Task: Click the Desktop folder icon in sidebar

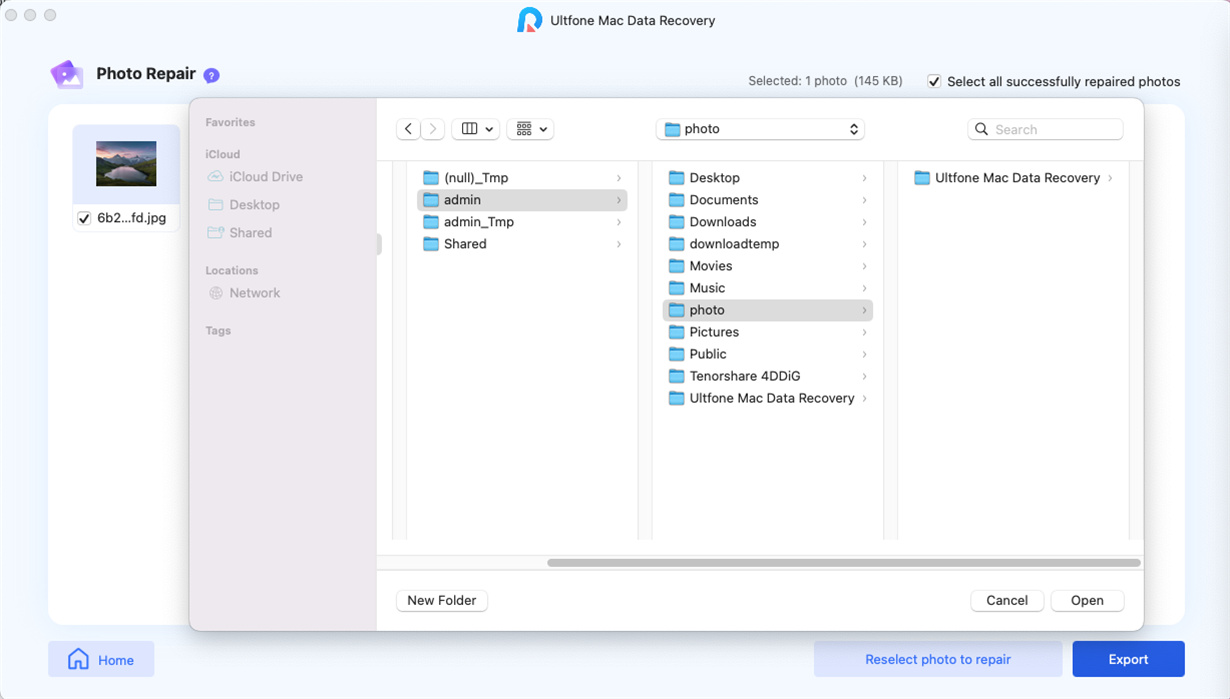Action: pyautogui.click(x=215, y=205)
